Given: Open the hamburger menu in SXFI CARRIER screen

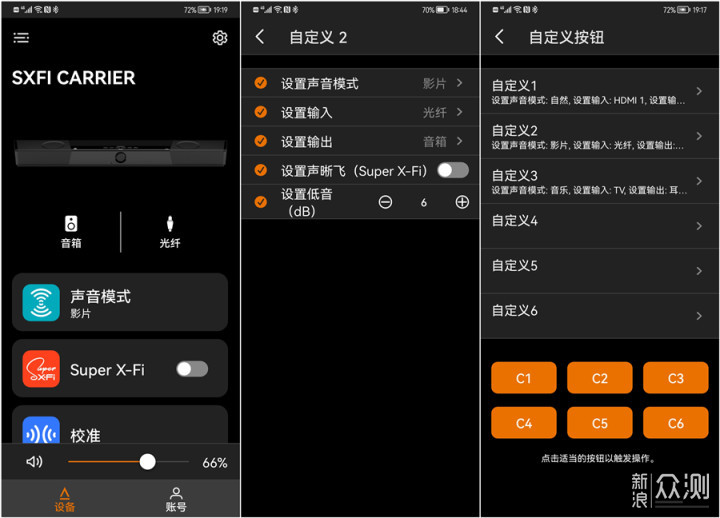Looking at the screenshot, I should coord(21,38).
